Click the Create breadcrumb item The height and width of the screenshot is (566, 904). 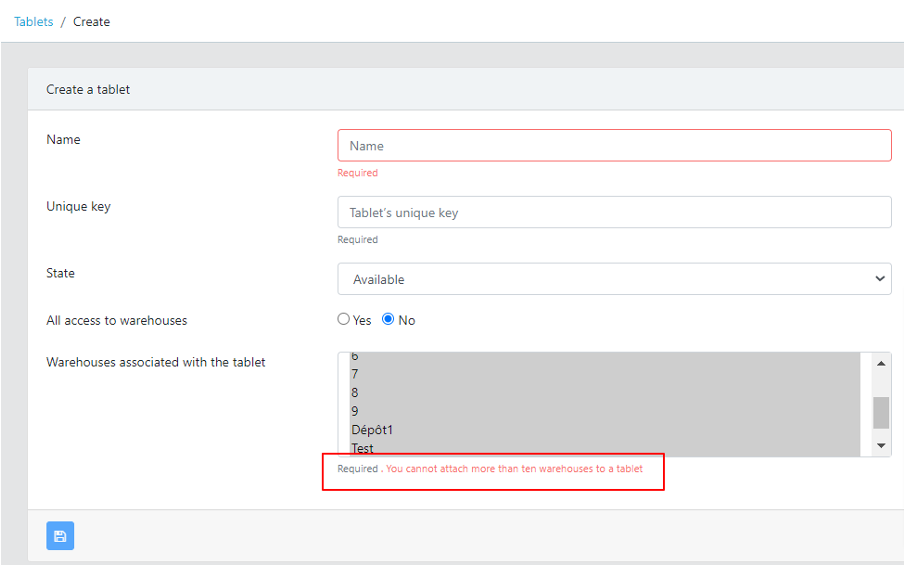(x=92, y=22)
